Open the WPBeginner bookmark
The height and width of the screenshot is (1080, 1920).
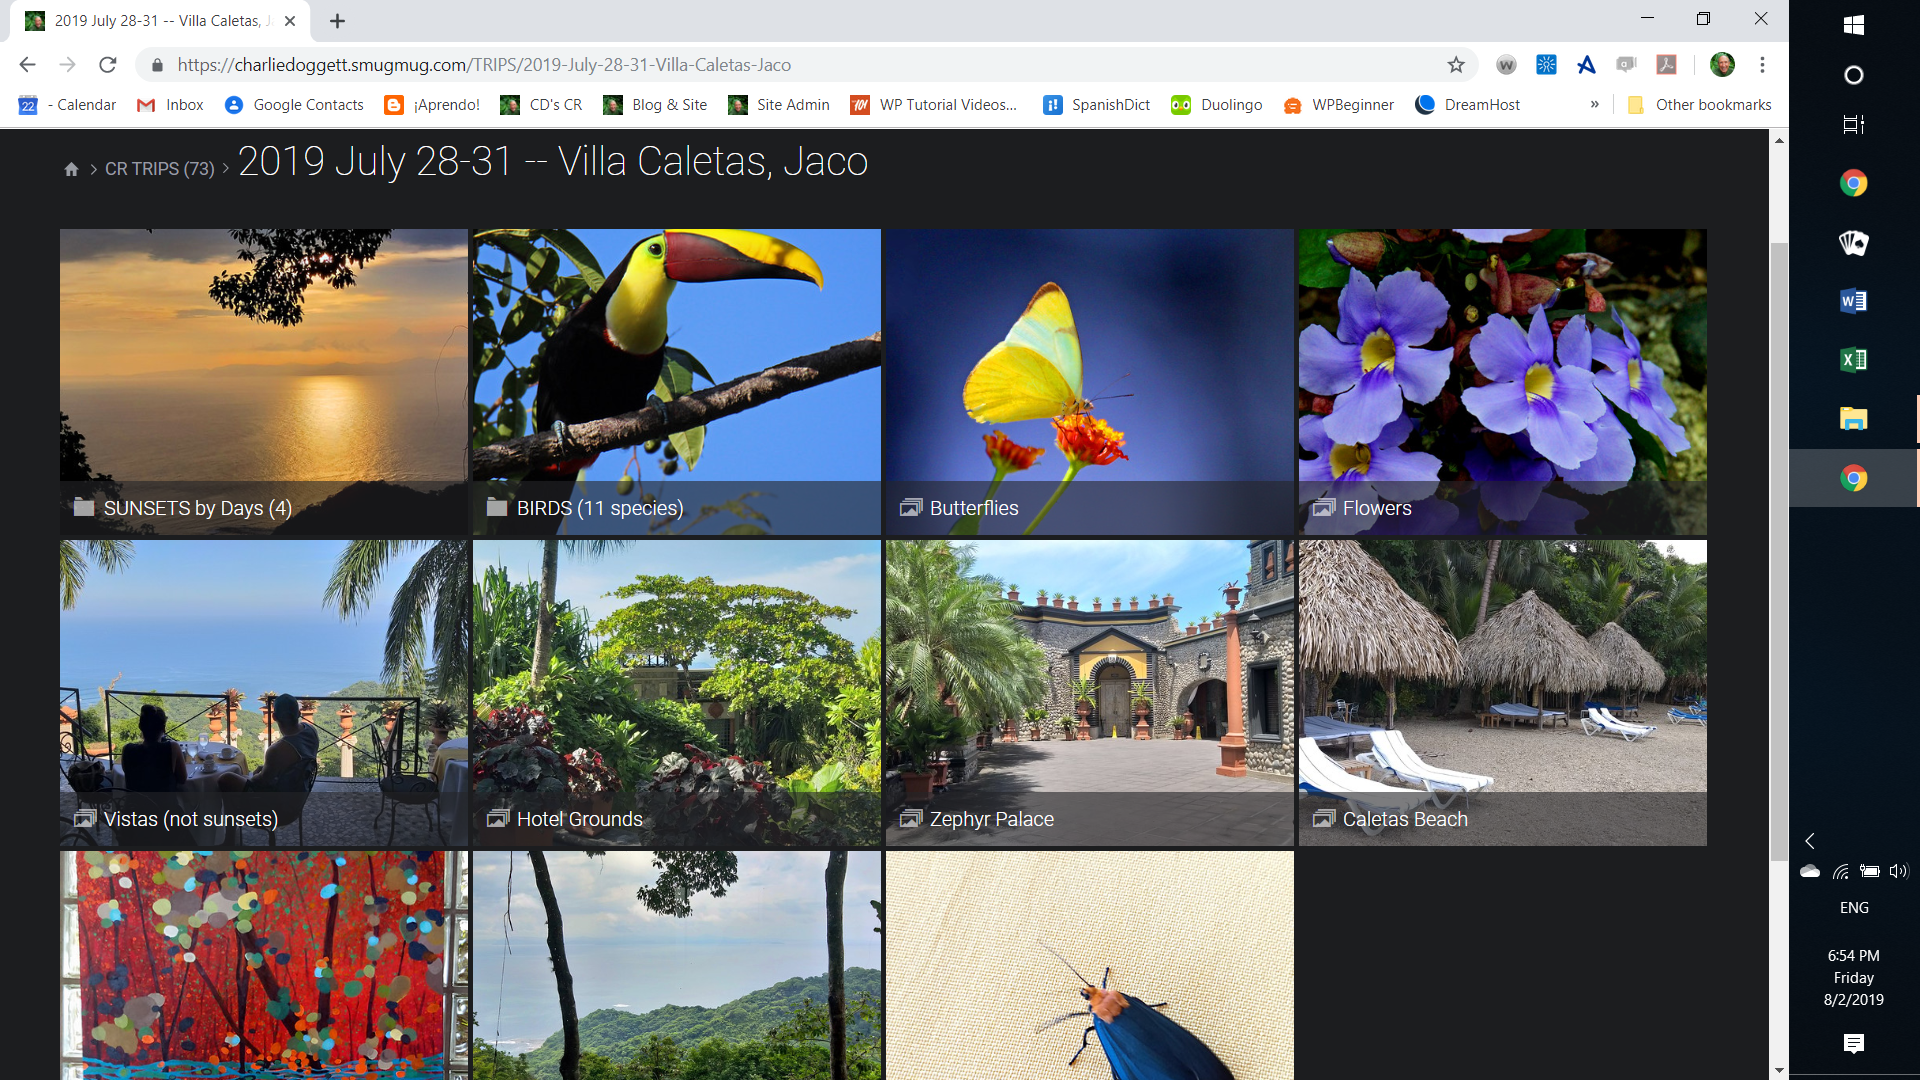coord(1338,105)
